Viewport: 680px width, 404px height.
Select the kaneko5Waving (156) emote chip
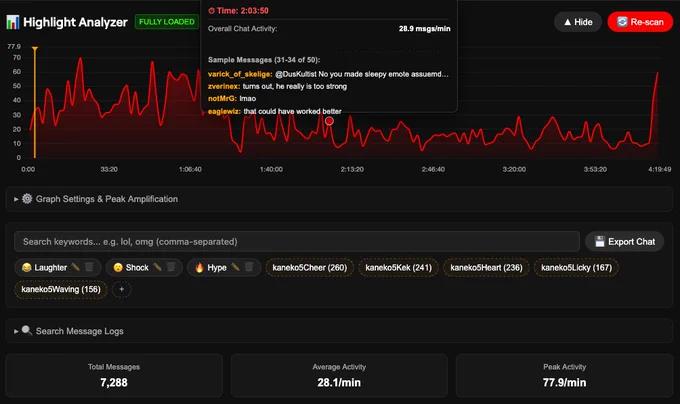click(x=61, y=289)
